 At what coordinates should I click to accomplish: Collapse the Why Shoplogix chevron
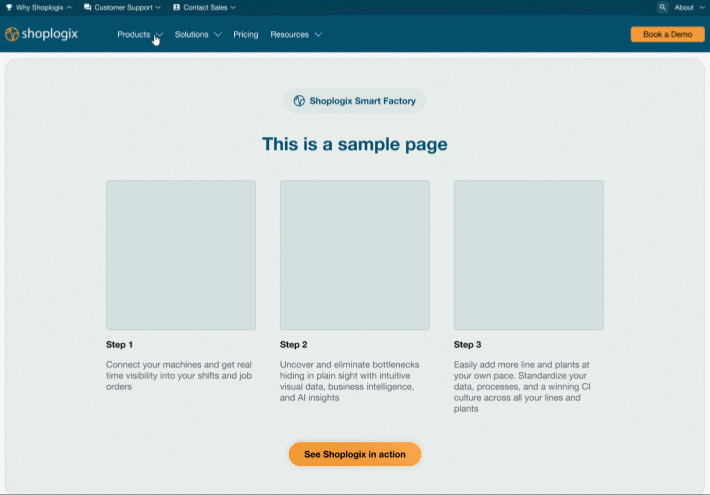tap(69, 7)
